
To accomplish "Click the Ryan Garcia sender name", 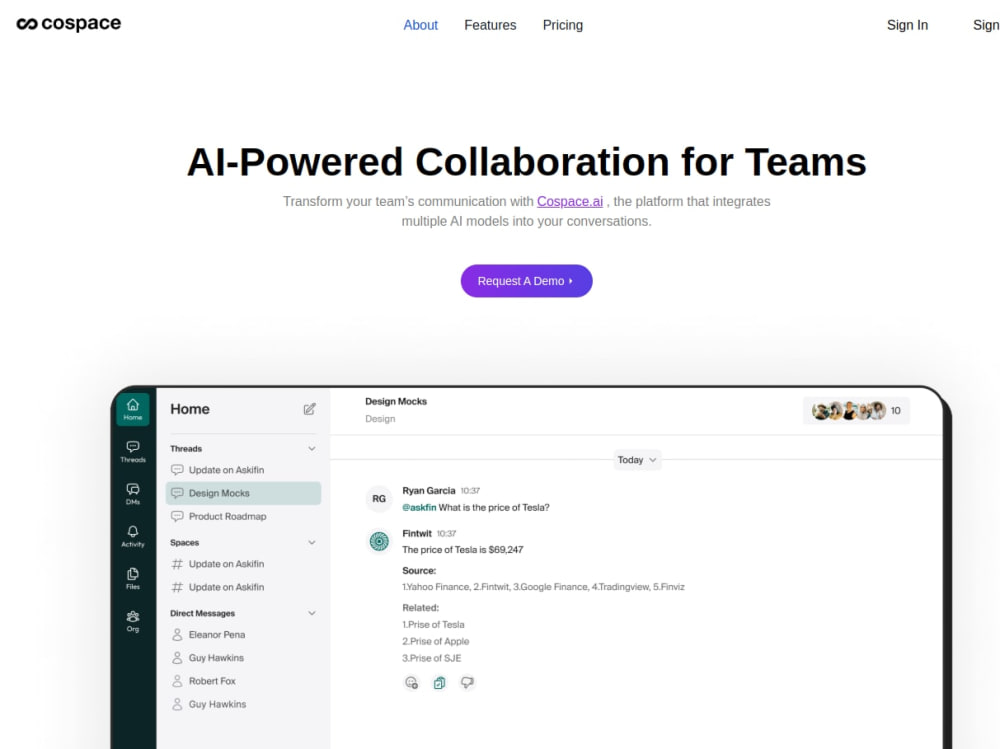I will pos(429,491).
